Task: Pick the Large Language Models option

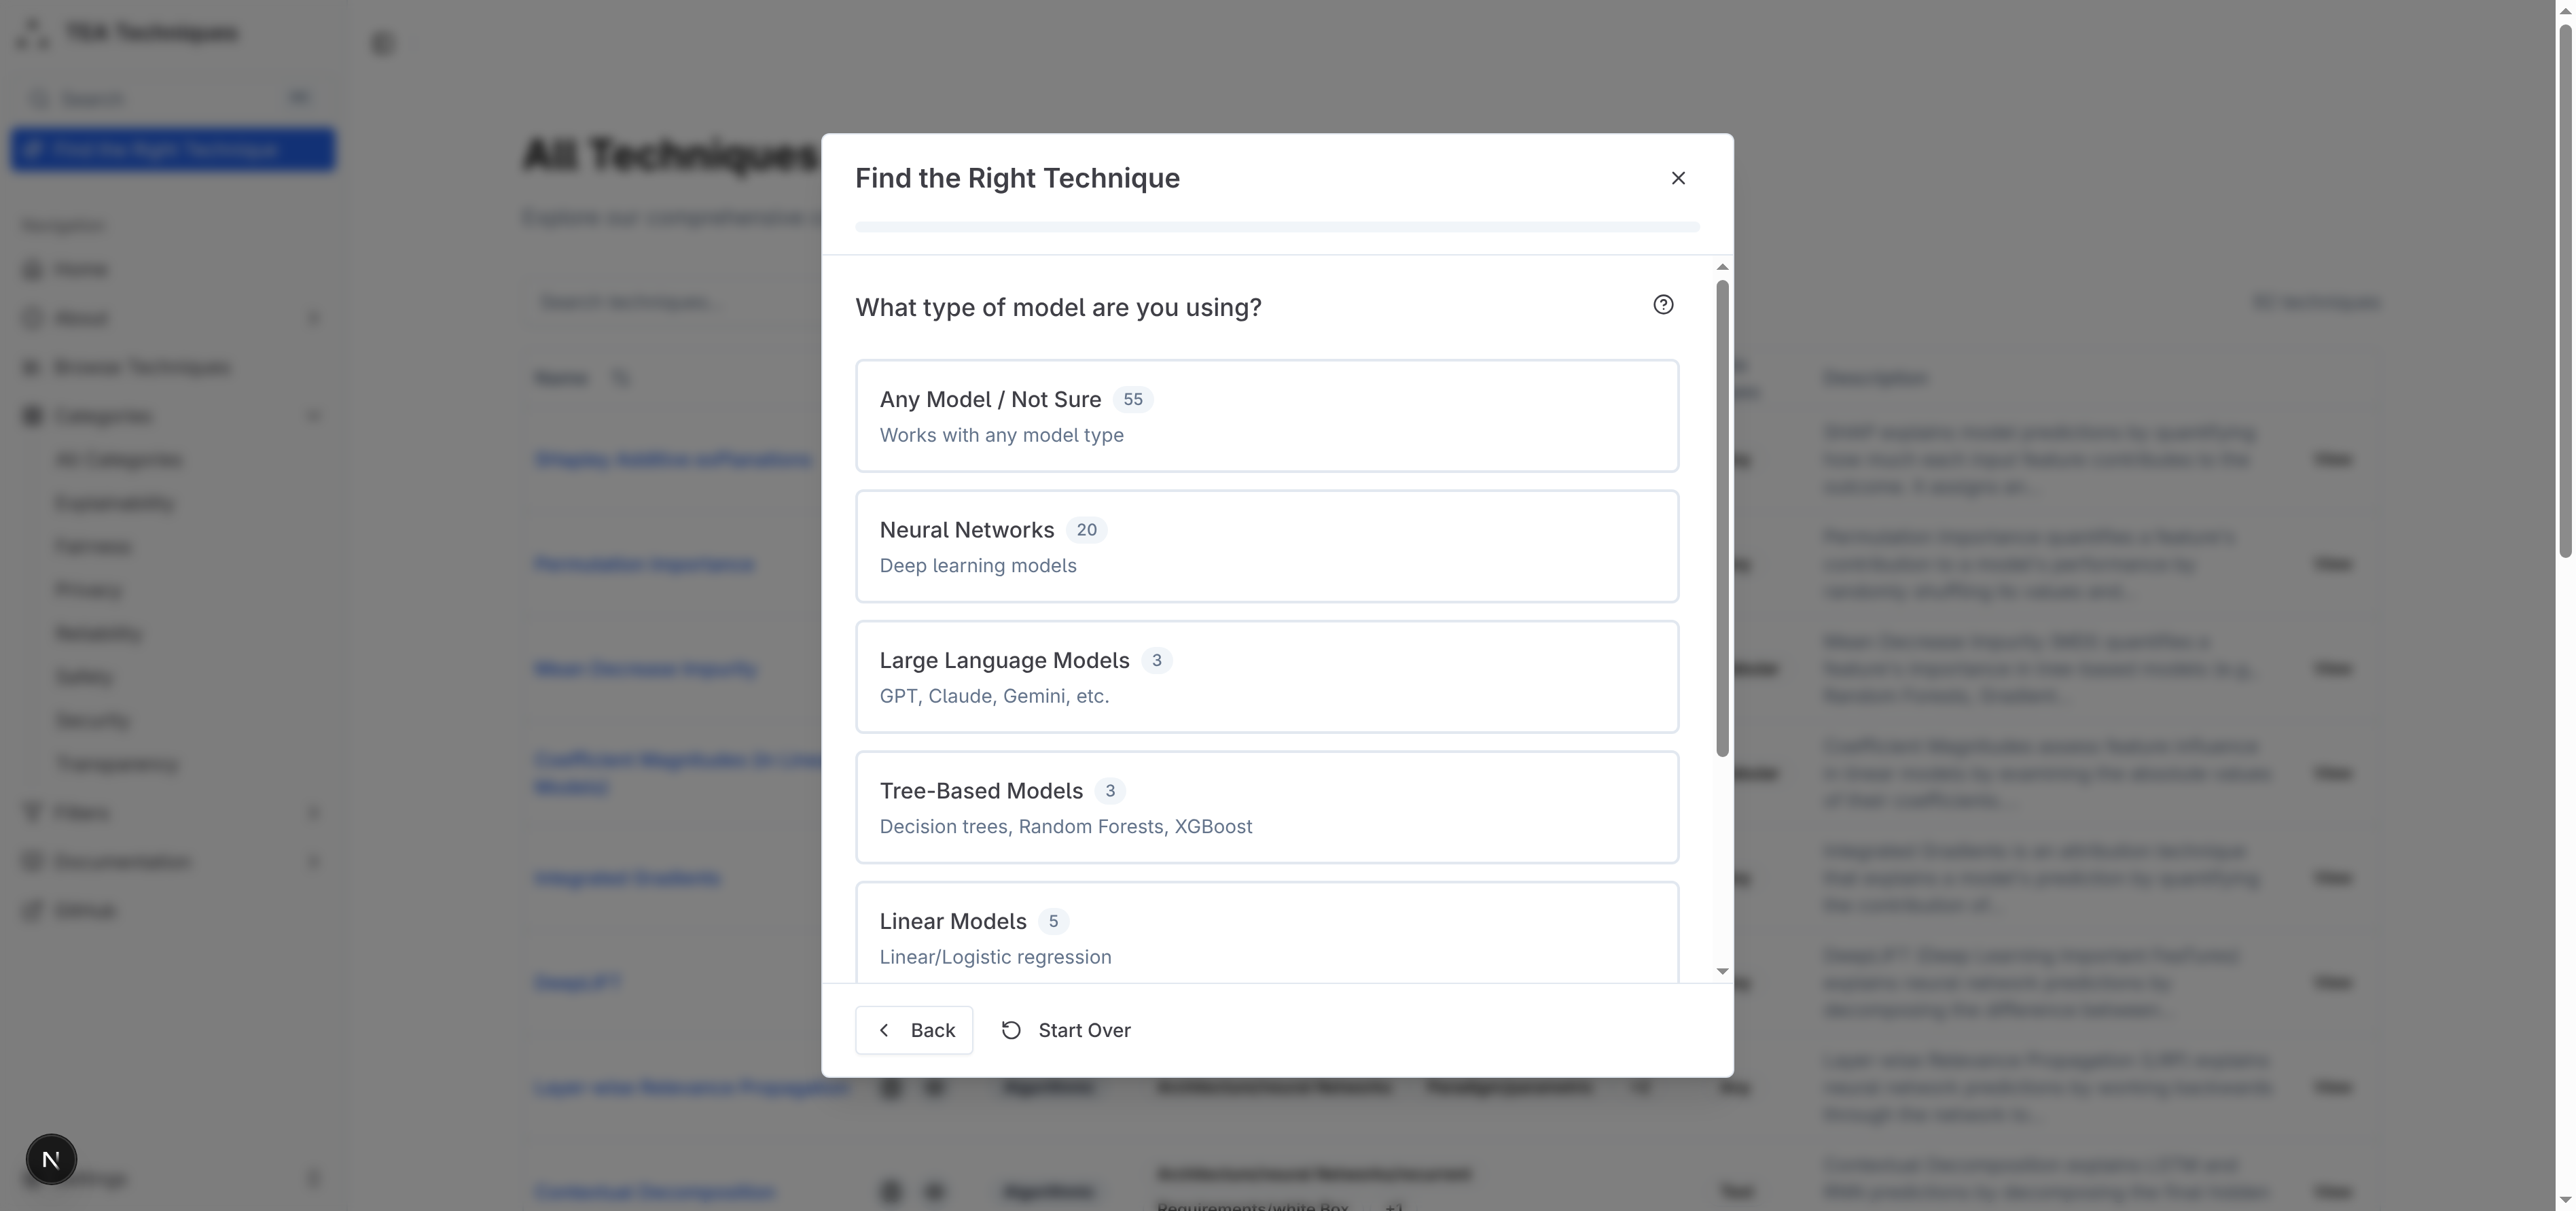Action: [1266, 677]
